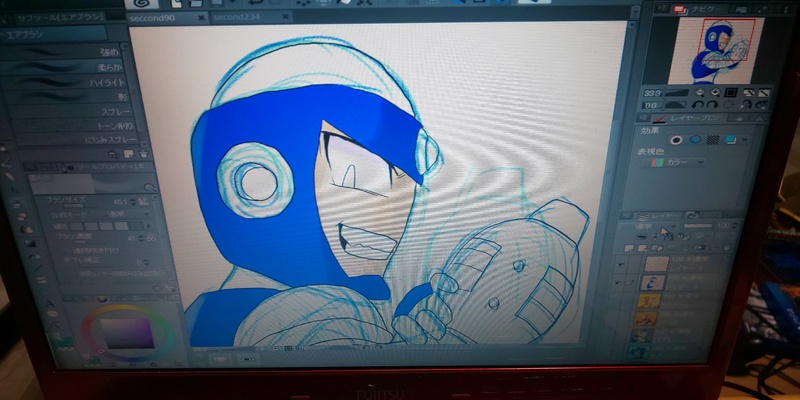Choose the 影 airbrush preset
The image size is (800, 400).
65,96
